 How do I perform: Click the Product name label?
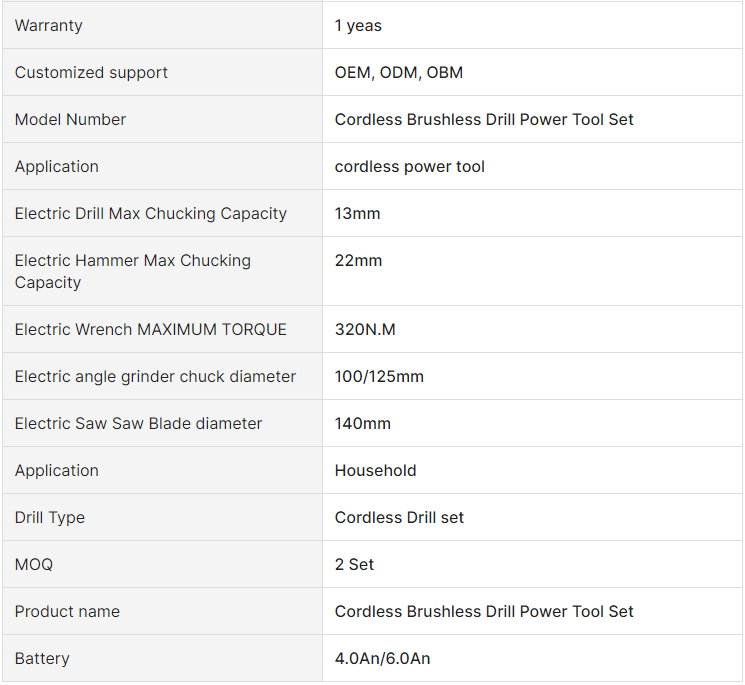67,612
